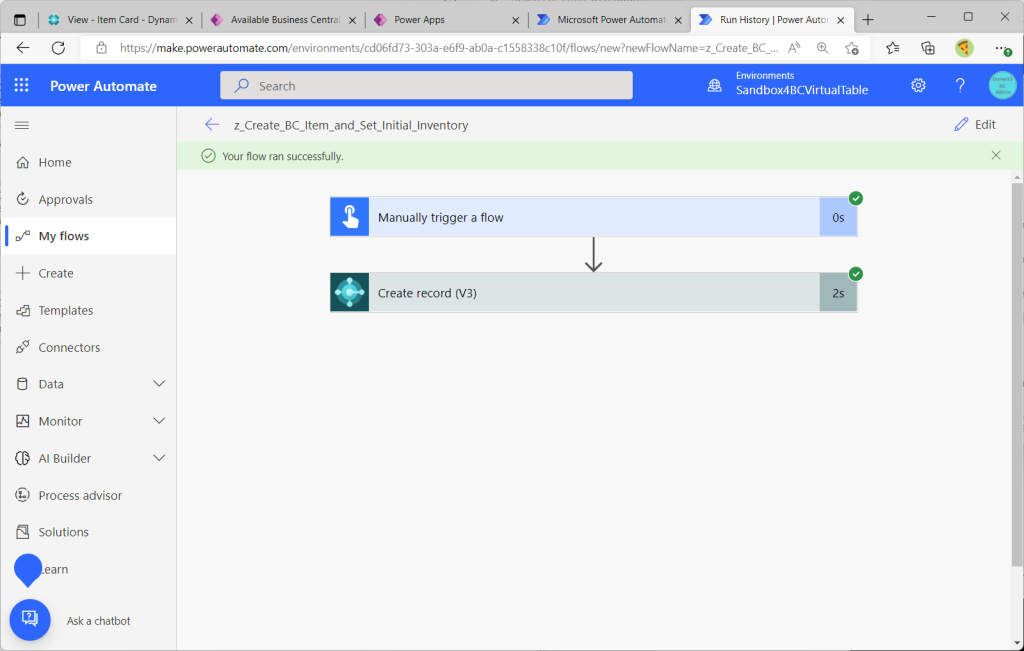Image resolution: width=1024 pixels, height=651 pixels.
Task: Click the browser Back arrow
Action: (x=23, y=48)
